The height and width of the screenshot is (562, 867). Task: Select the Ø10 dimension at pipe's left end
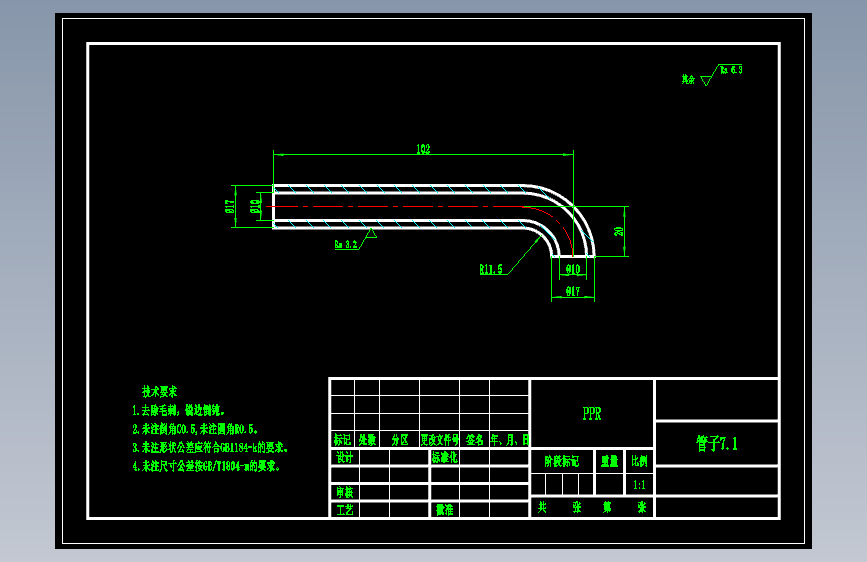(255, 206)
